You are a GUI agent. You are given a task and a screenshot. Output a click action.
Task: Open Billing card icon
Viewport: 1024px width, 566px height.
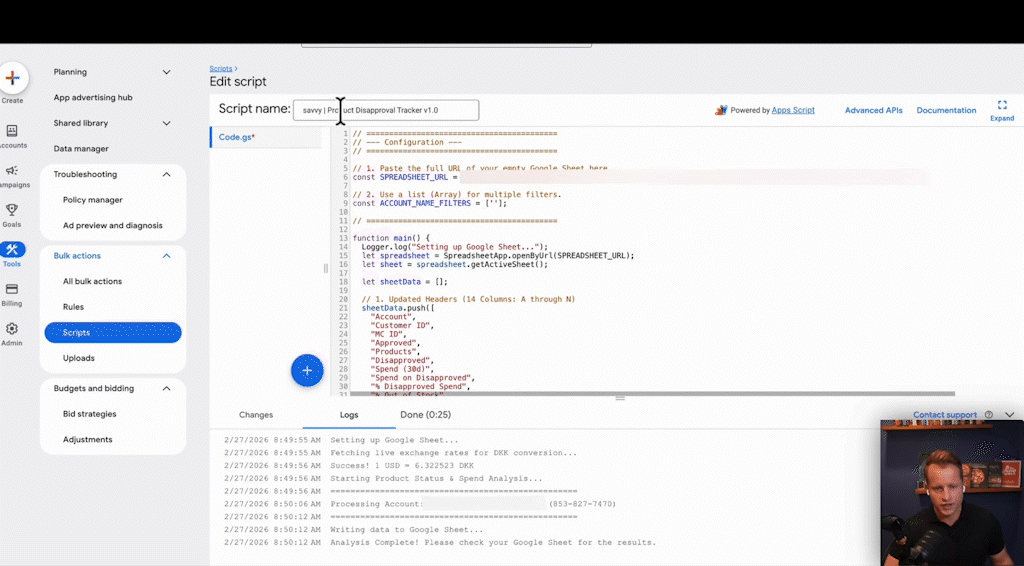point(12,289)
